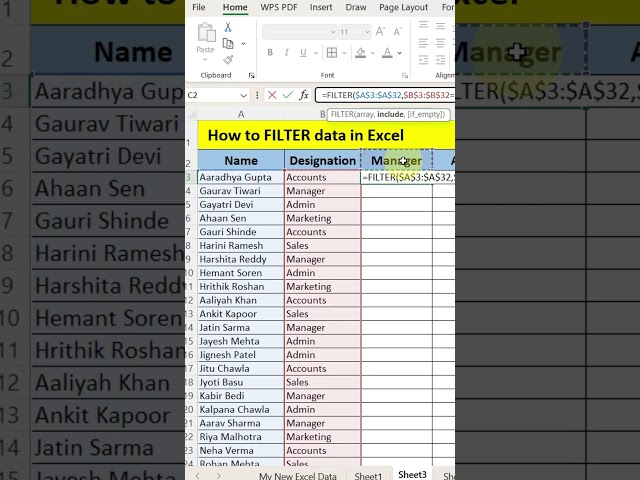Click the Decrease Font Size icon
Screen dimensions: 640x480
[398, 31]
